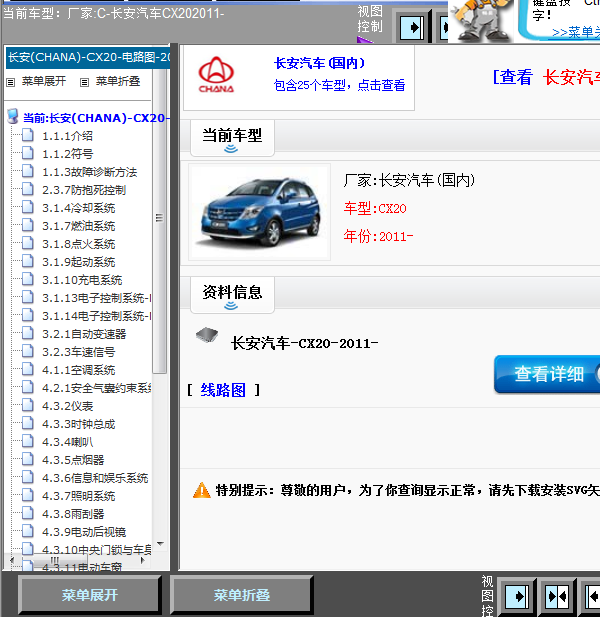Click the 菜单折叠 bottom button
Image resolution: width=600 pixels, height=617 pixels.
tap(242, 595)
